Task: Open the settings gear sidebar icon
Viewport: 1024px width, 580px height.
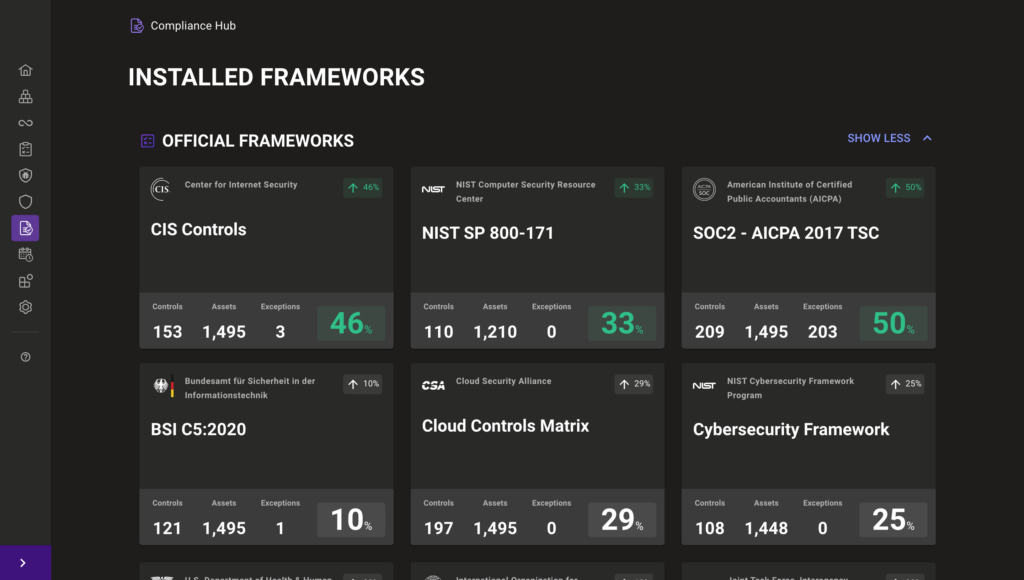Action: point(25,307)
